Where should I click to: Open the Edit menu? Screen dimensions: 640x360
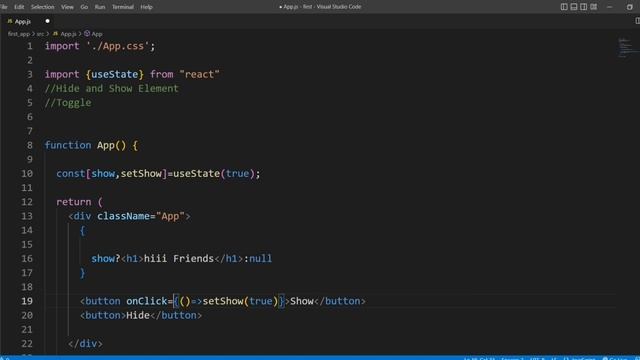pyautogui.click(x=19, y=7)
